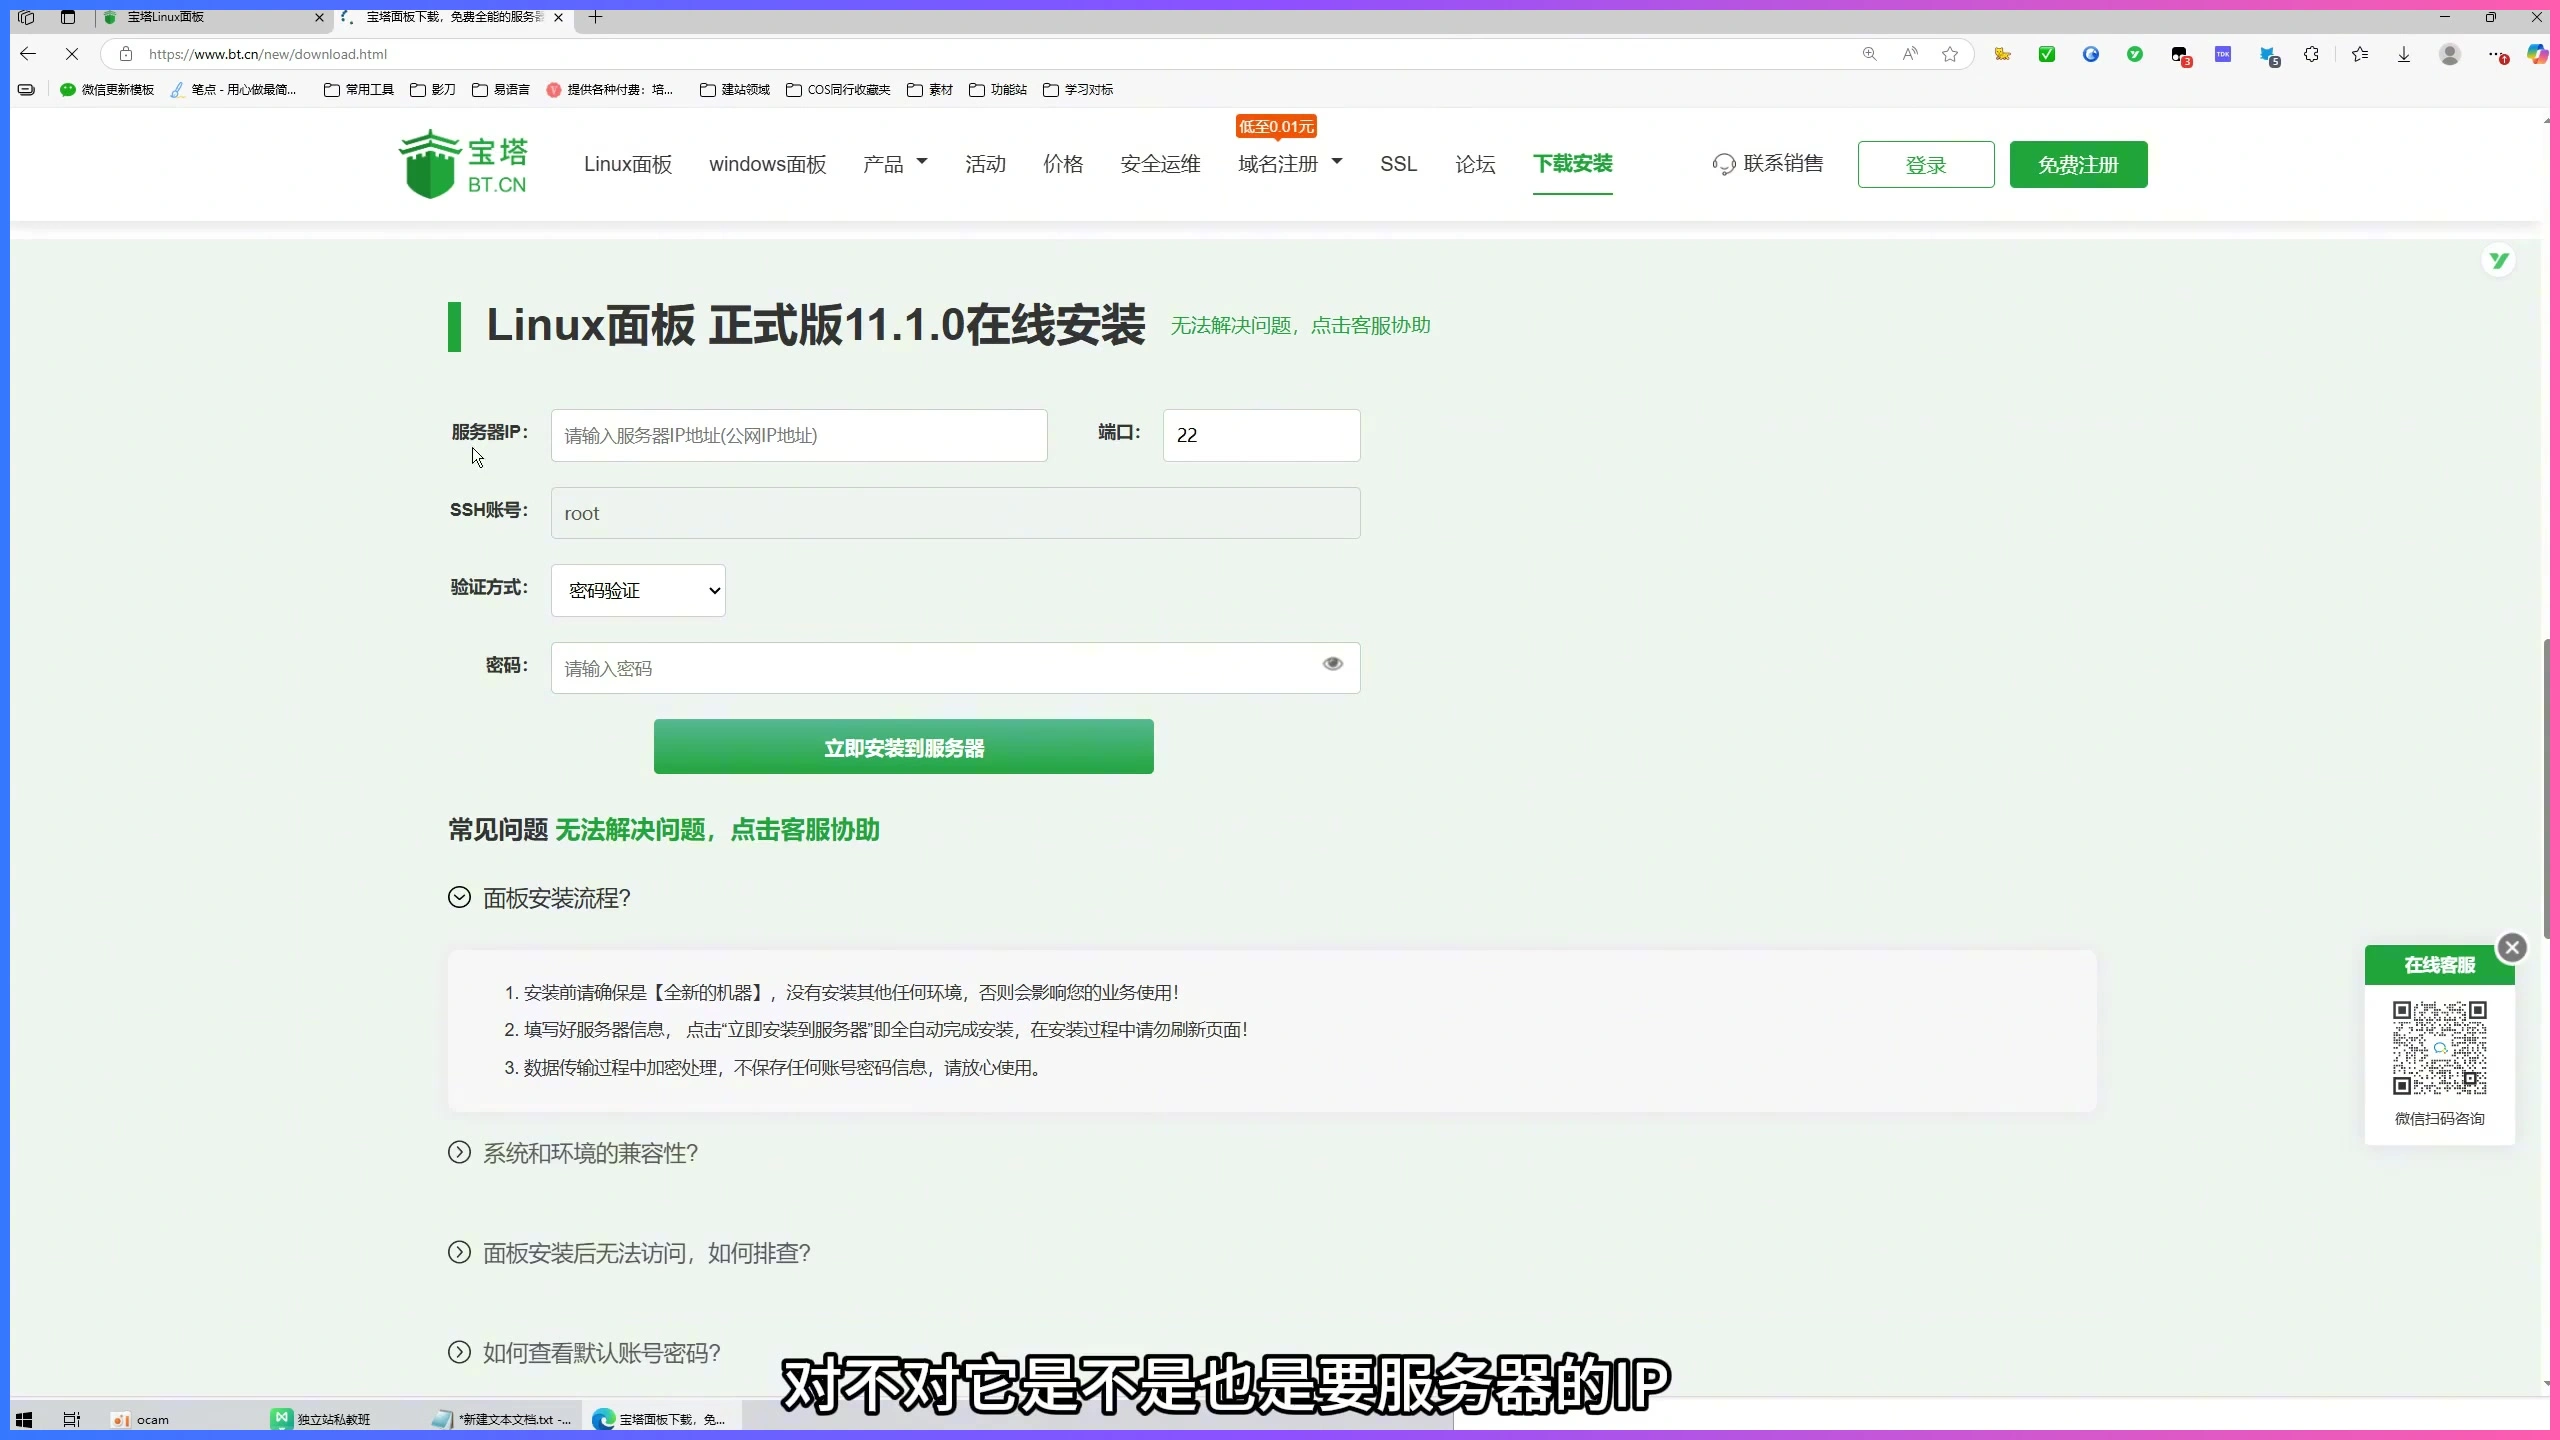Open Task View in taskbar
Viewport: 2560px width, 1440px height.
point(72,1419)
